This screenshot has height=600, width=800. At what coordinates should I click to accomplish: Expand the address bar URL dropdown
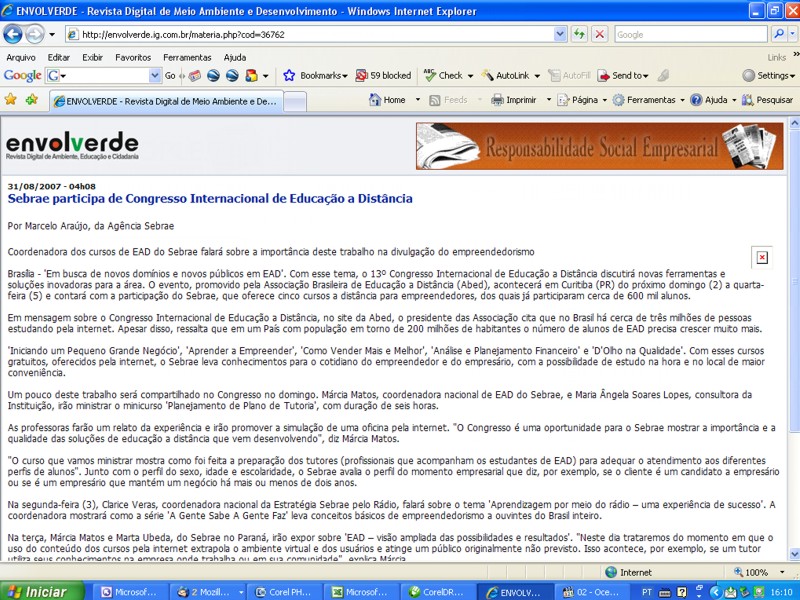560,34
